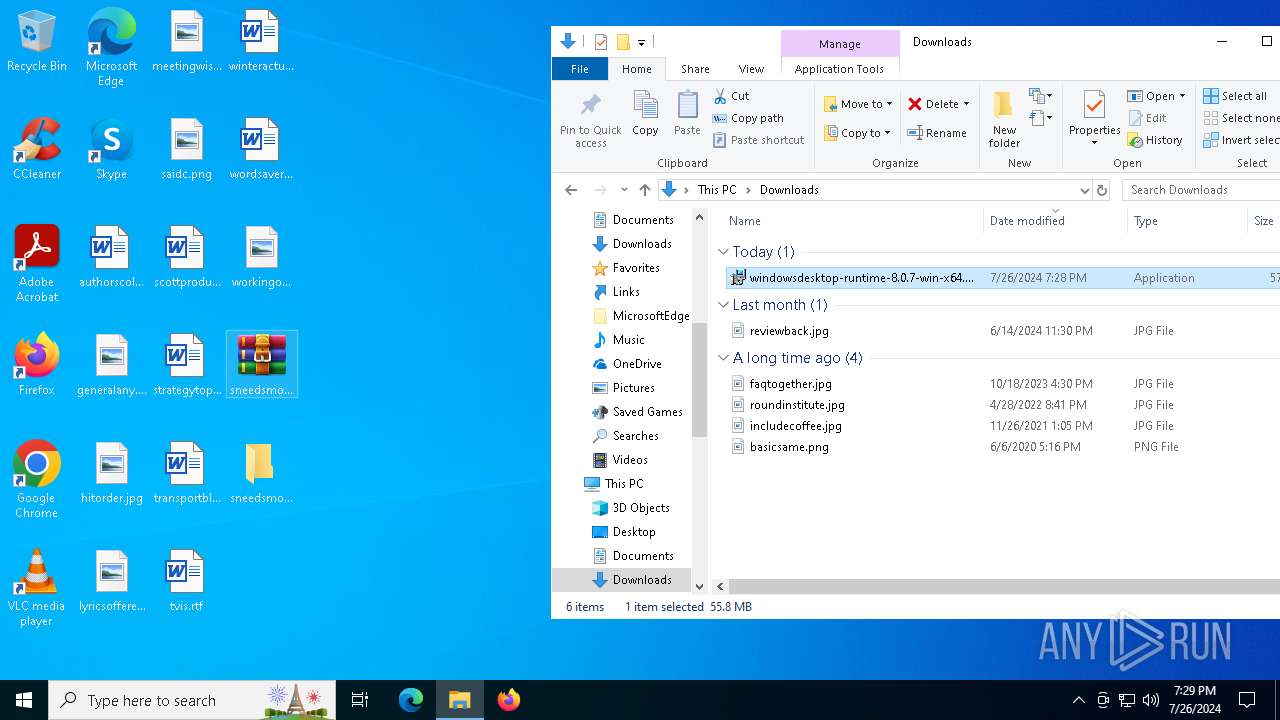Click the volume icon in system tray
1280x720 pixels.
click(x=1151, y=700)
